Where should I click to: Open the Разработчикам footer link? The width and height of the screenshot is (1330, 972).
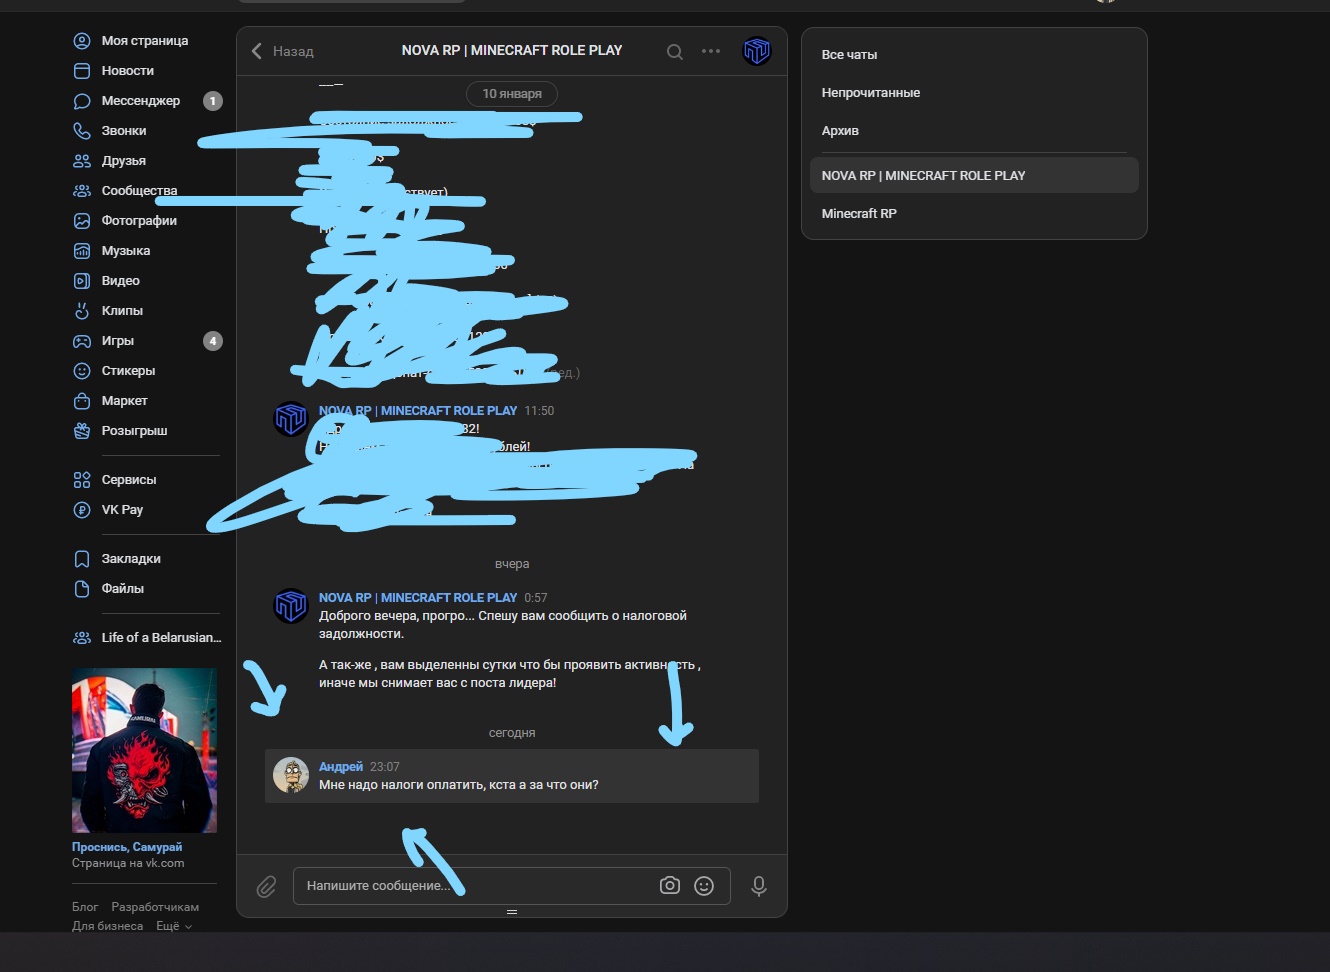(x=155, y=907)
